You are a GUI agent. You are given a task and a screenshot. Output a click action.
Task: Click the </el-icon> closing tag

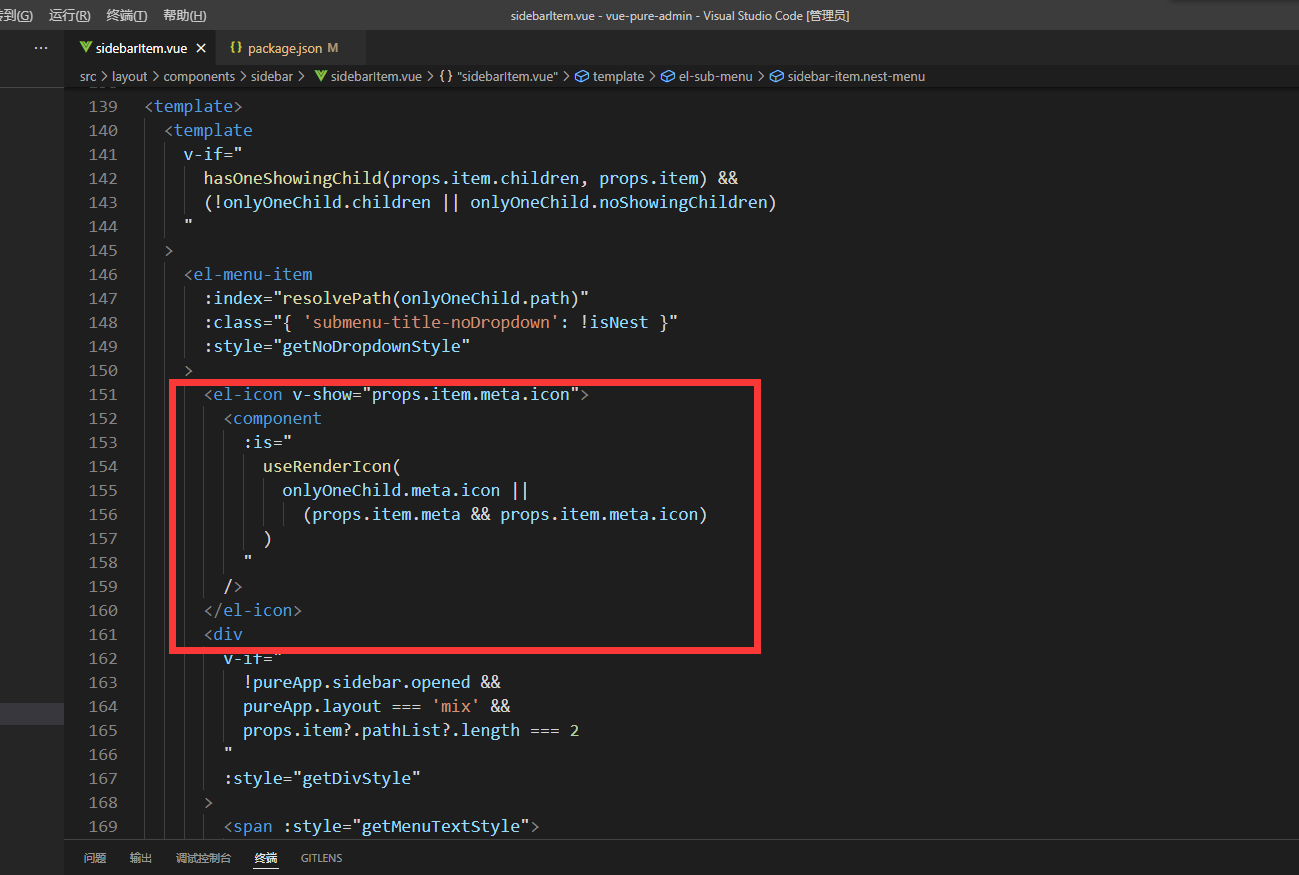253,610
